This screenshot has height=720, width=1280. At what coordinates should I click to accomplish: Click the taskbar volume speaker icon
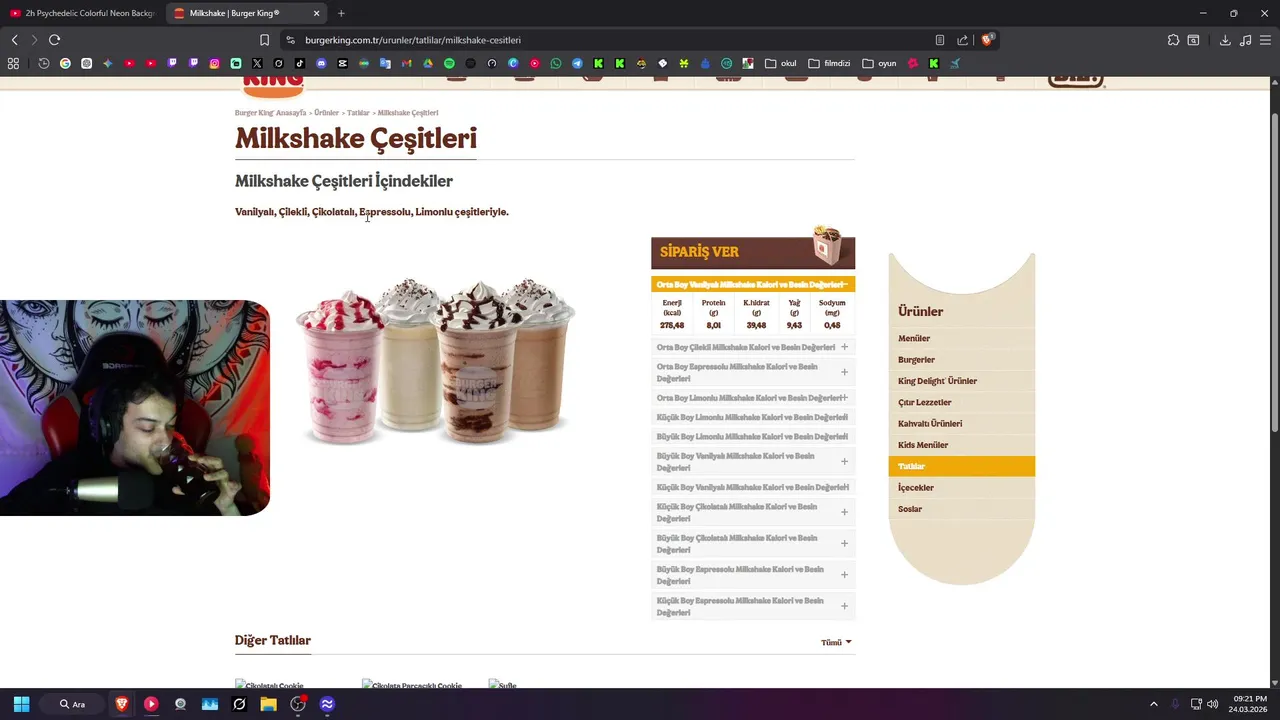[1213, 704]
